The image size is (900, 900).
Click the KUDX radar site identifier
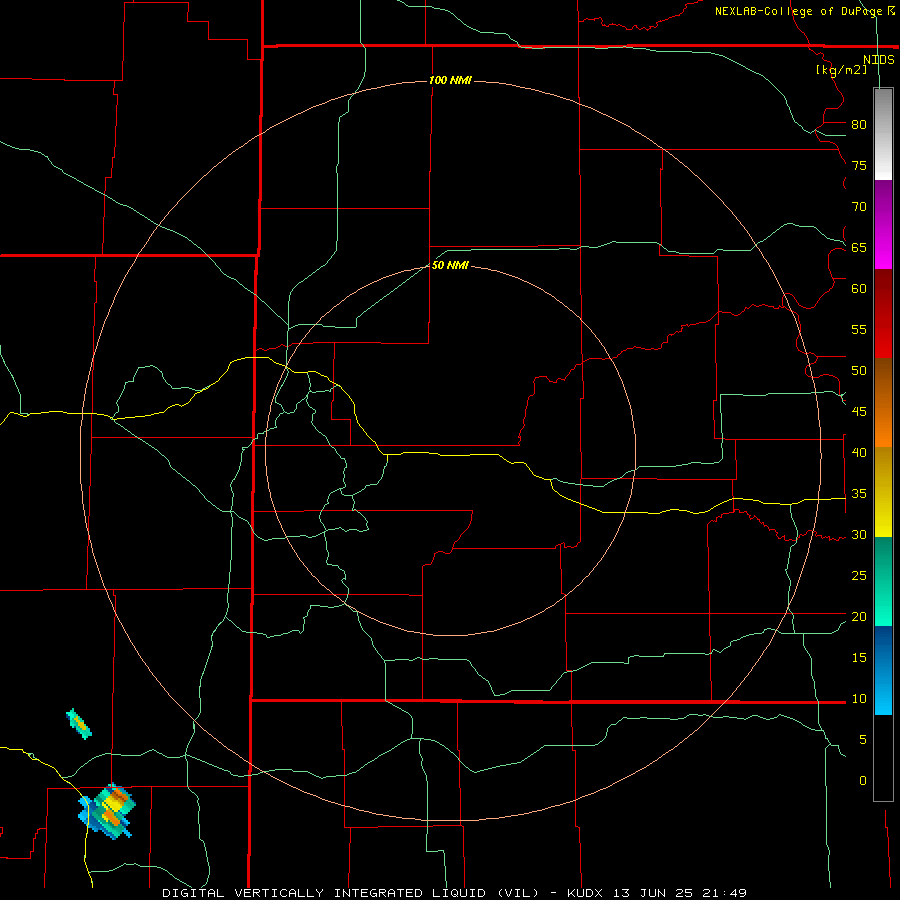587,893
